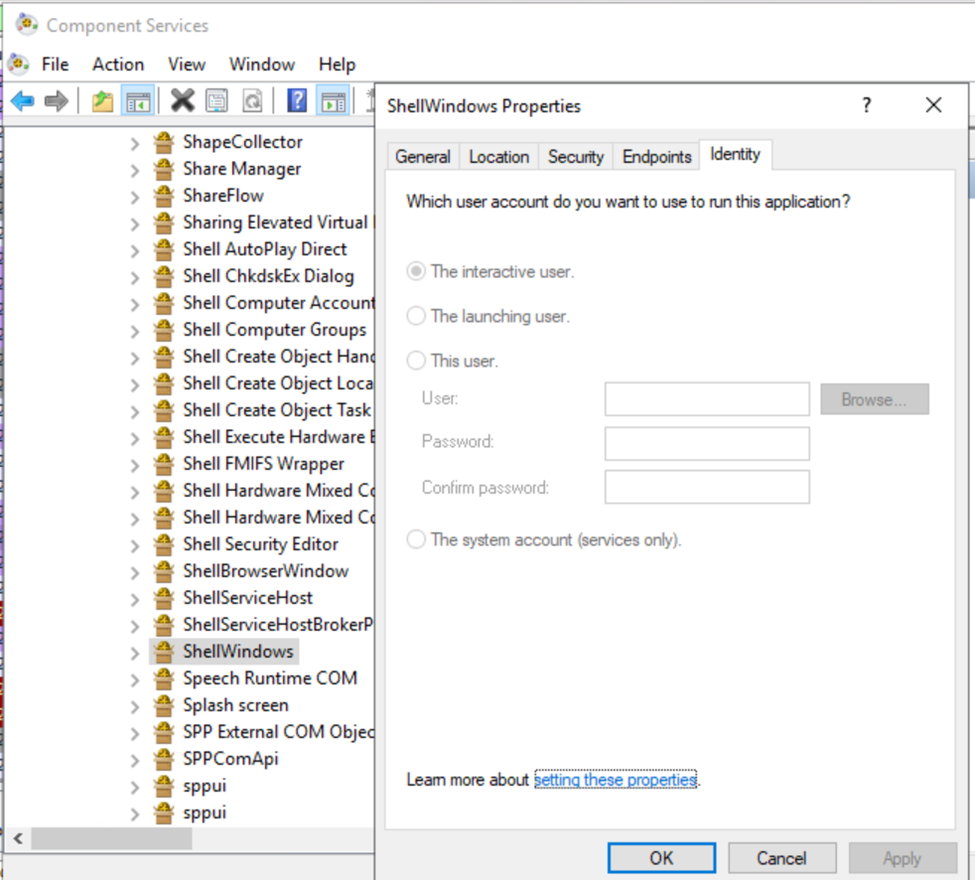Screen dimensions: 975x880
Task: Click the ShellServiceHost package icon
Action: point(164,597)
